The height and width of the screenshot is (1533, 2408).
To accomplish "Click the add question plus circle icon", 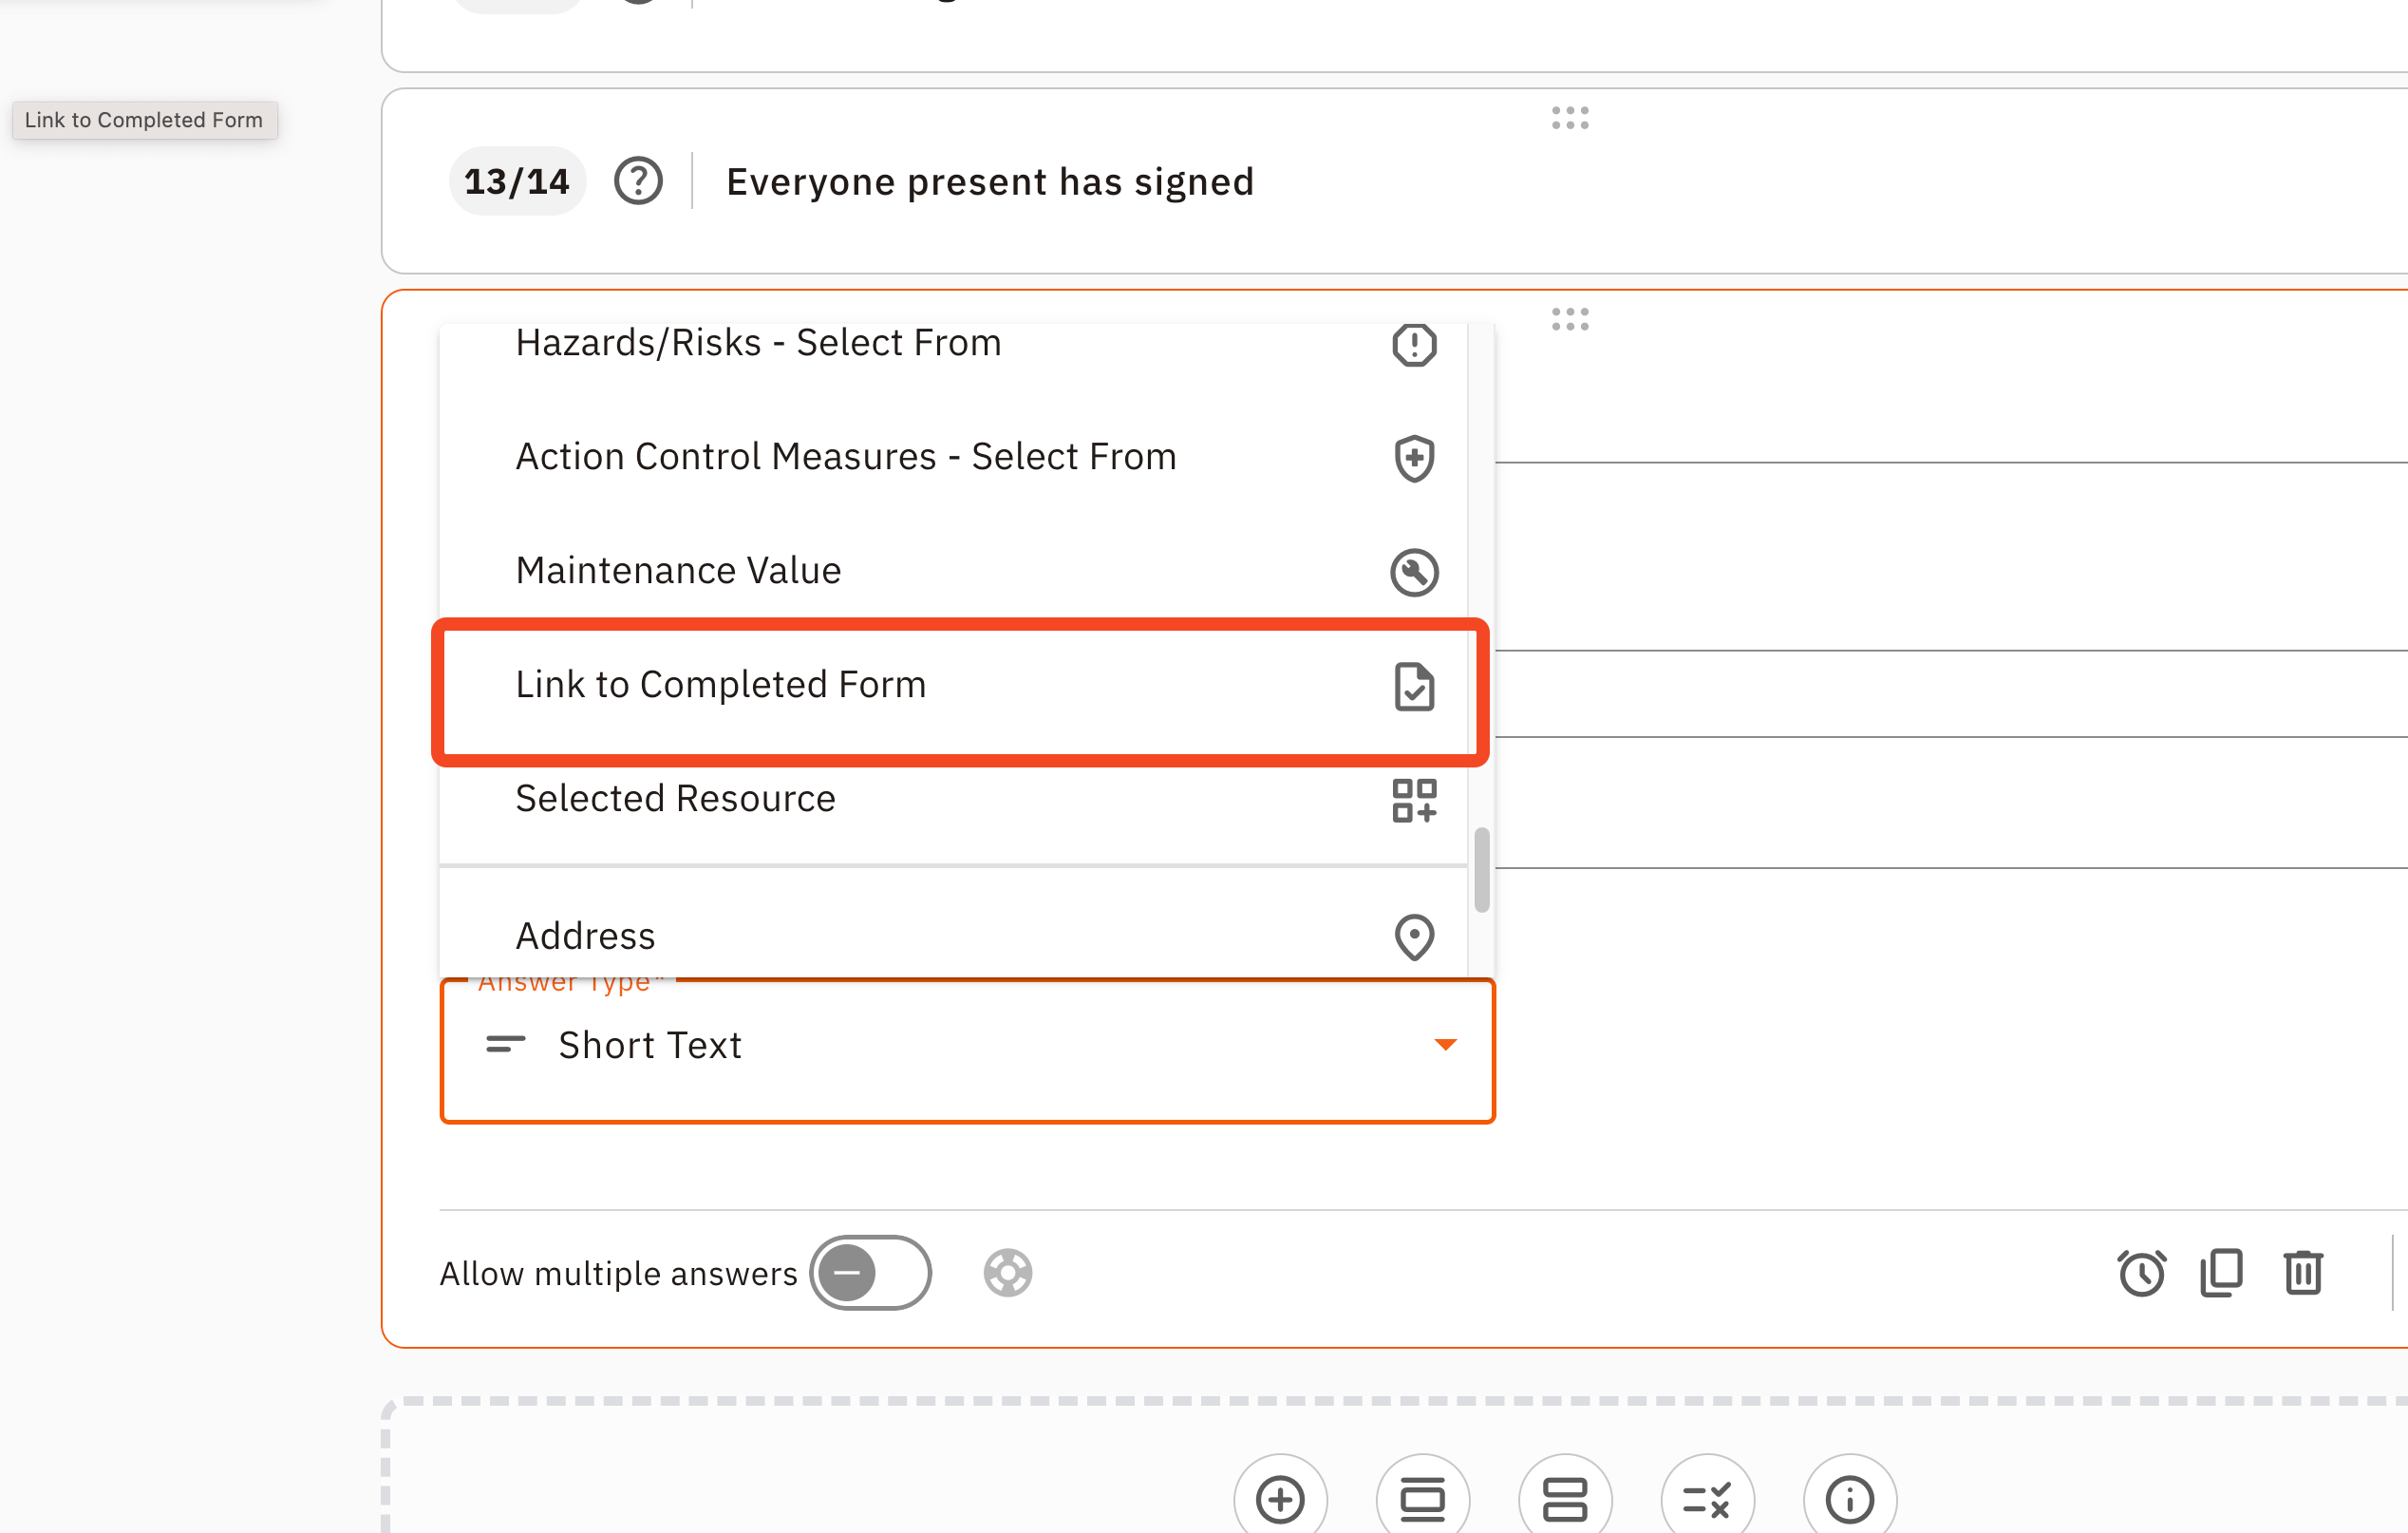I will [x=1280, y=1499].
